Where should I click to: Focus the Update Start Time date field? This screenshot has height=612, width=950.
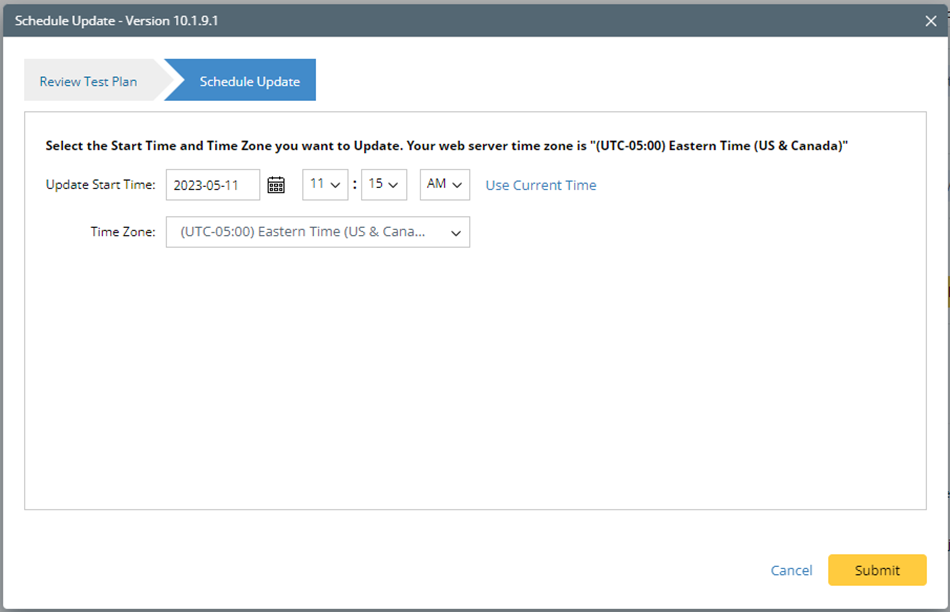coord(213,185)
